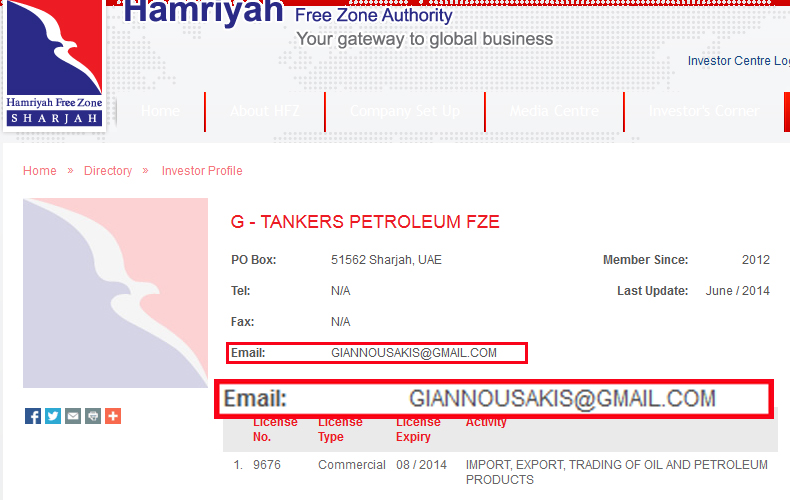Click the License Expiry column header
The height and width of the screenshot is (500, 790).
tap(418, 429)
